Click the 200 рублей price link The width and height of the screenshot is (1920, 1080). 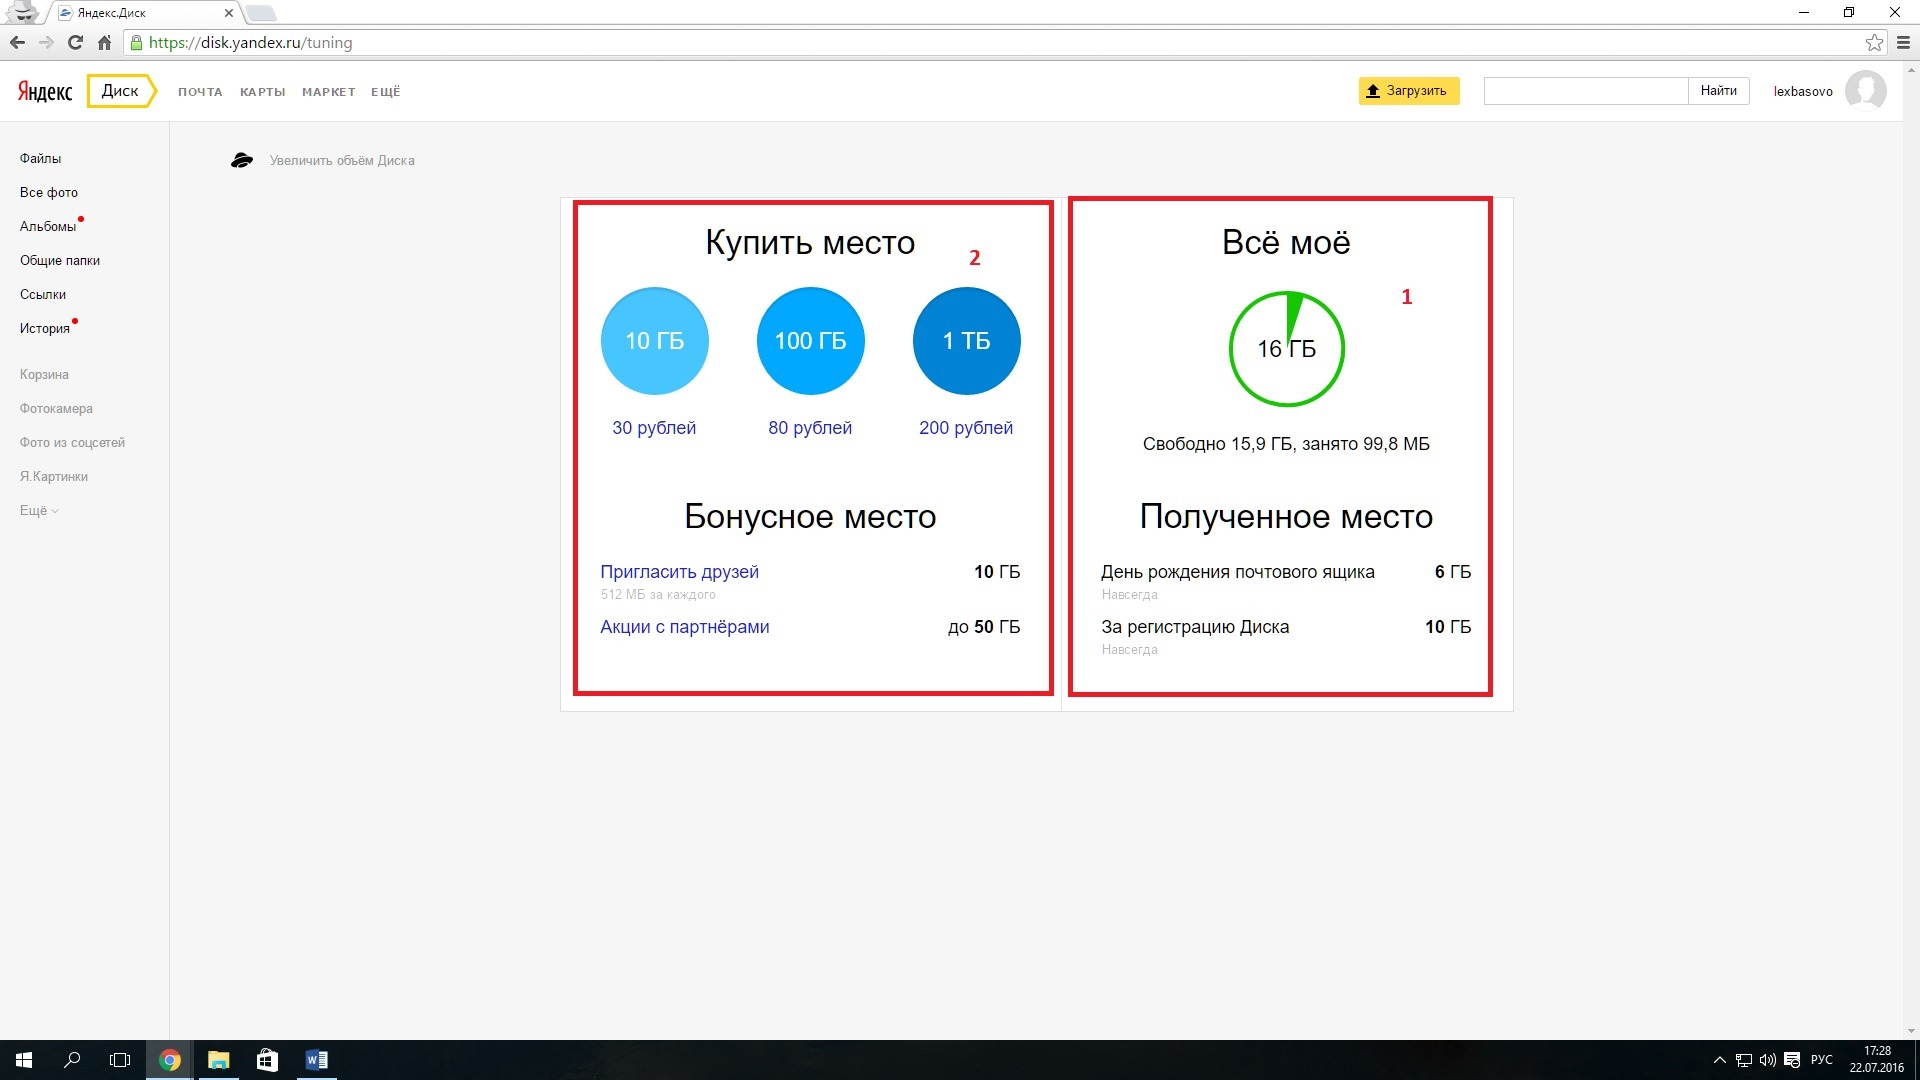[966, 428]
